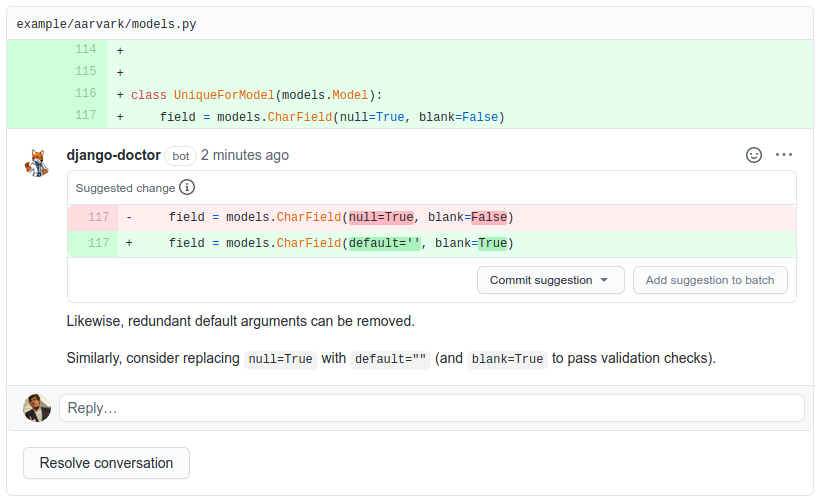Click Add suggestion to batch button
Viewport: 825px width, 503px height.
coord(710,280)
